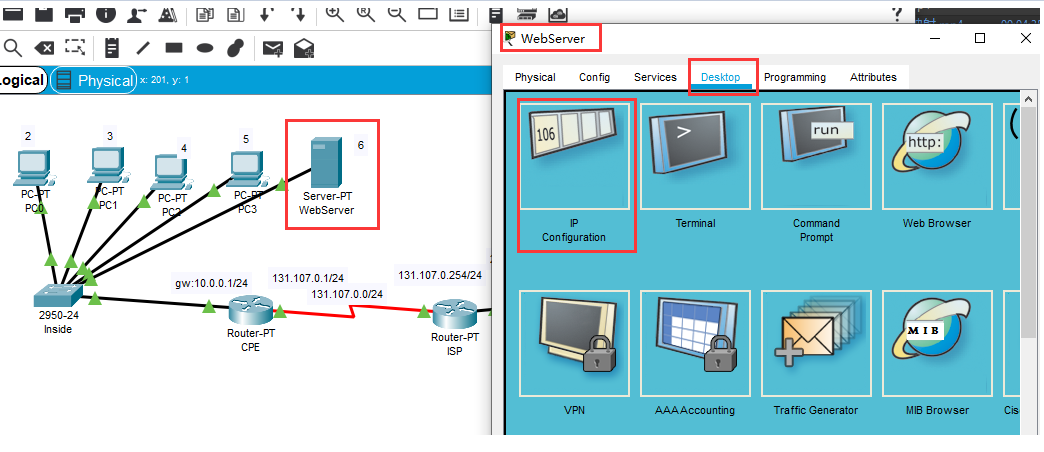This screenshot has height=452, width=1044.
Task: Click the Router-PT CPE device
Action: click(244, 311)
